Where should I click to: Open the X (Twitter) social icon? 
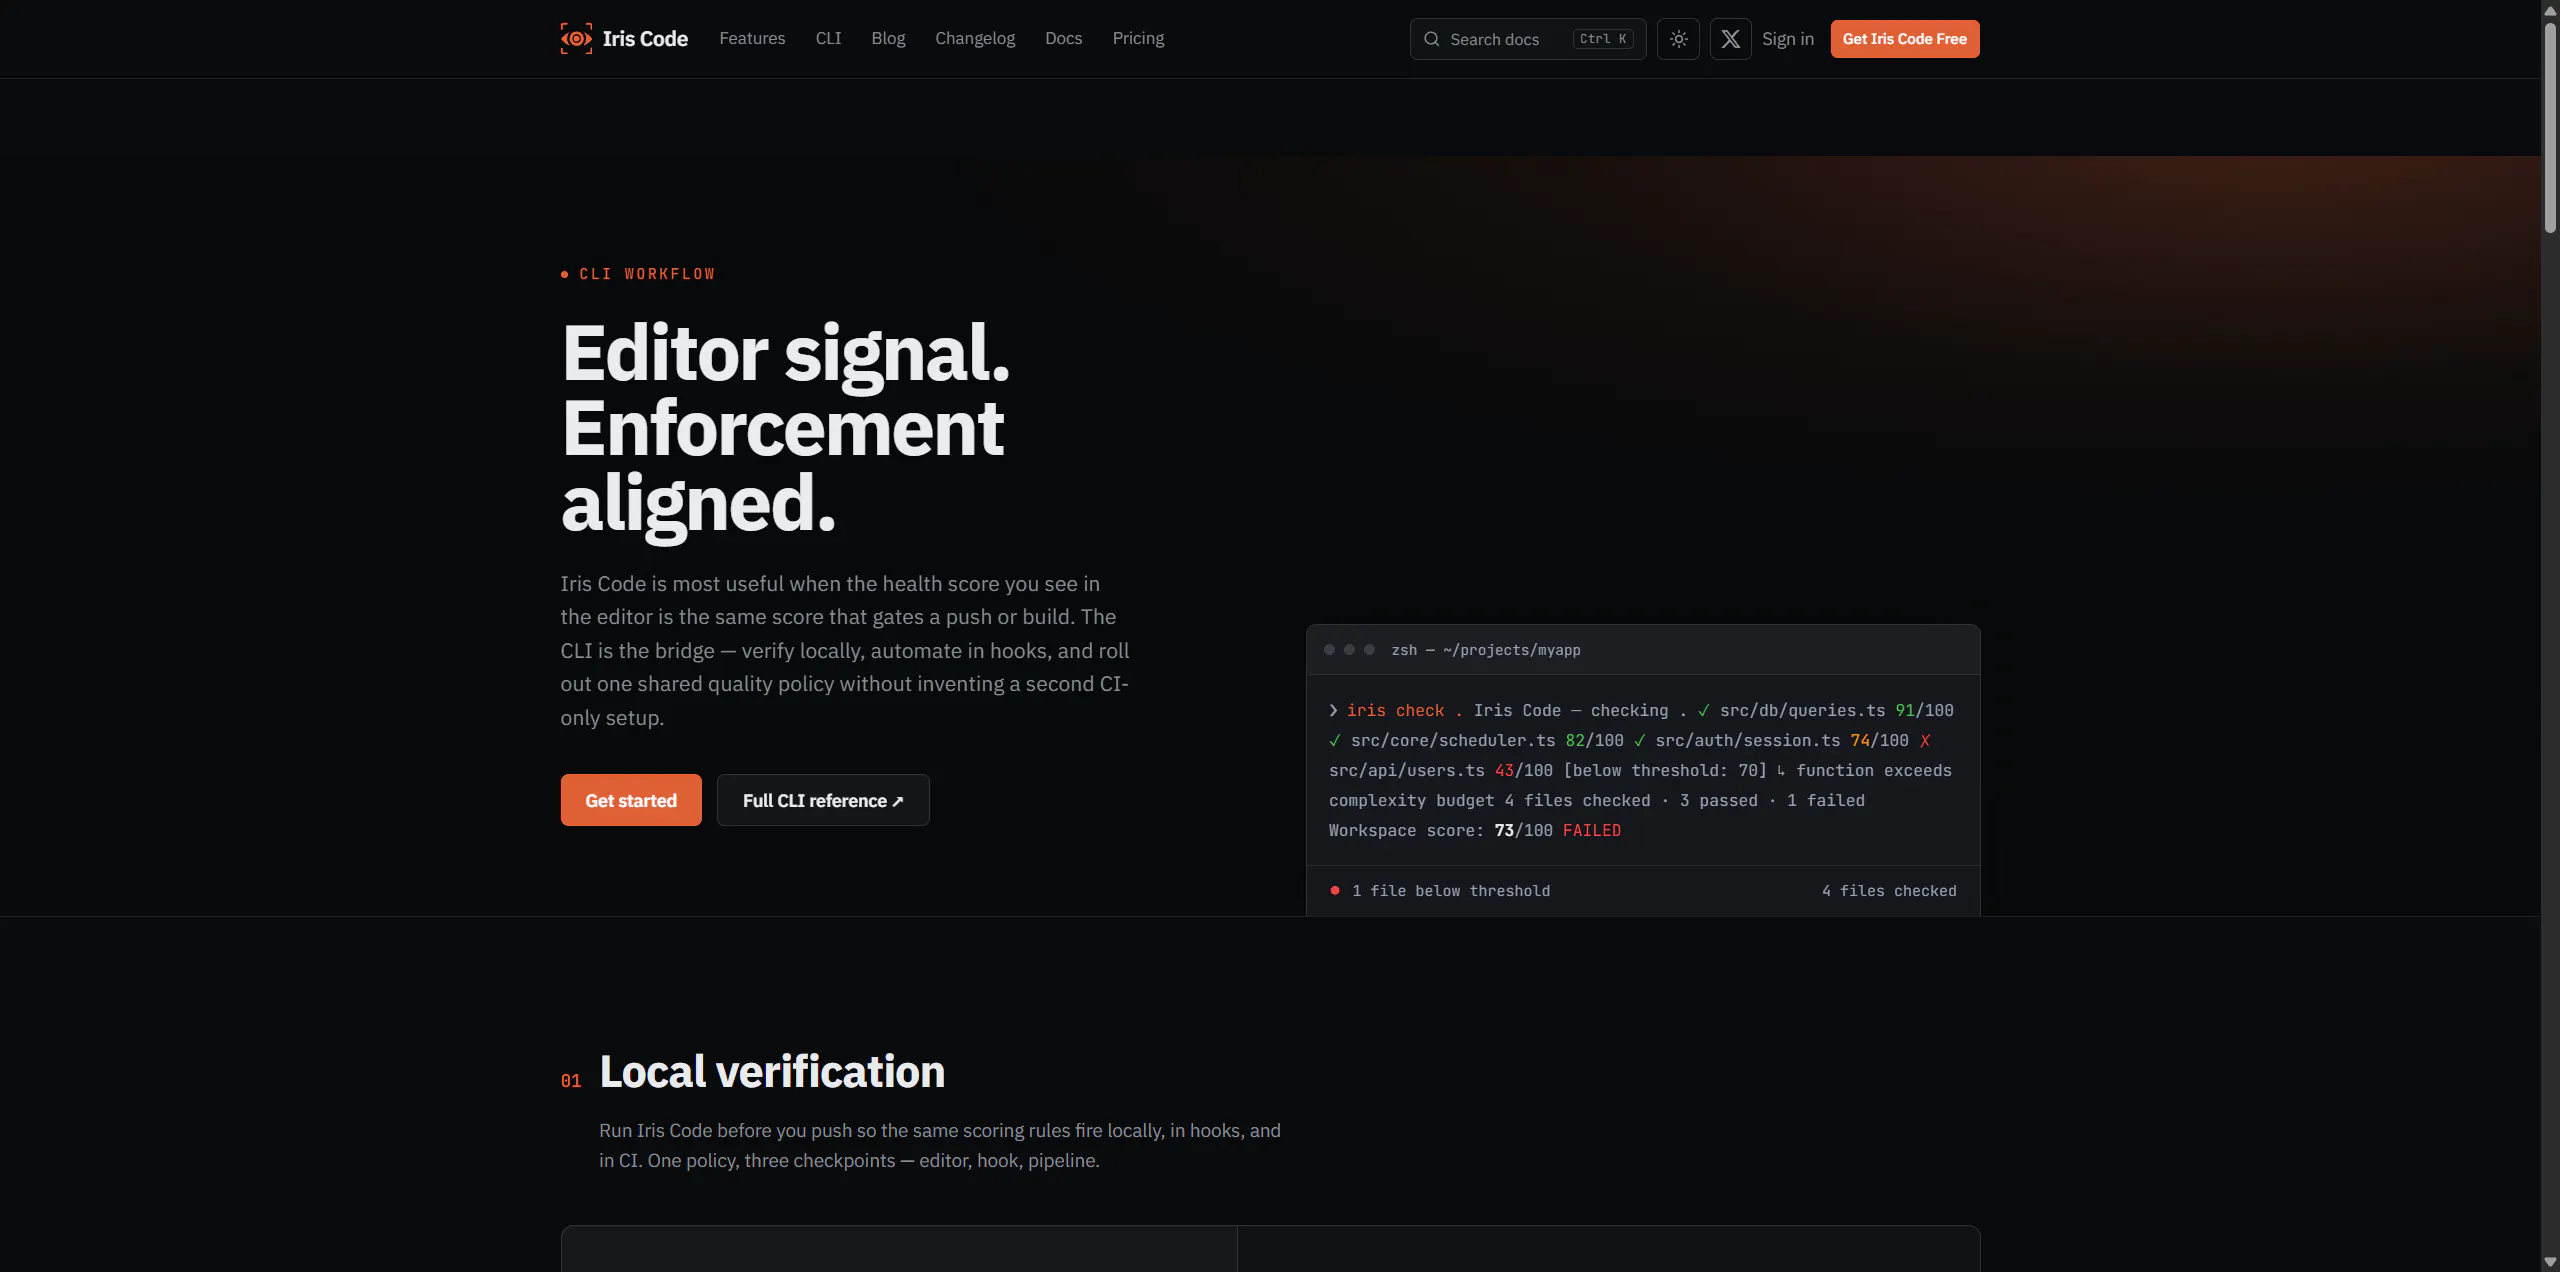tap(1730, 39)
